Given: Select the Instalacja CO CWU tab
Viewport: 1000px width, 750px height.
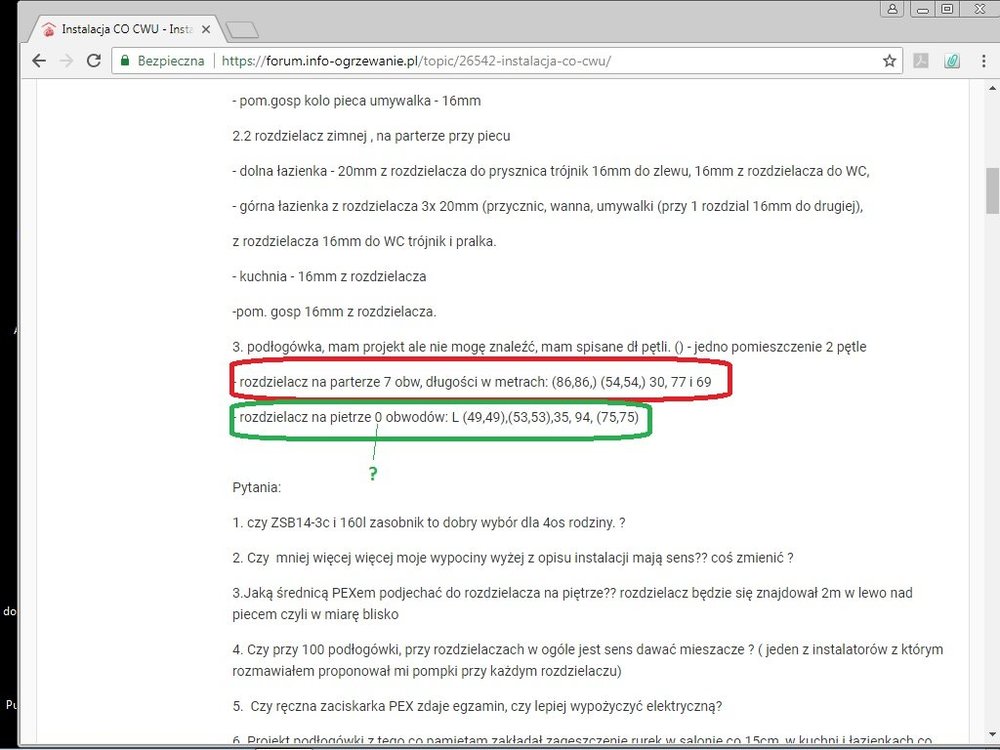Looking at the screenshot, I should [120, 28].
